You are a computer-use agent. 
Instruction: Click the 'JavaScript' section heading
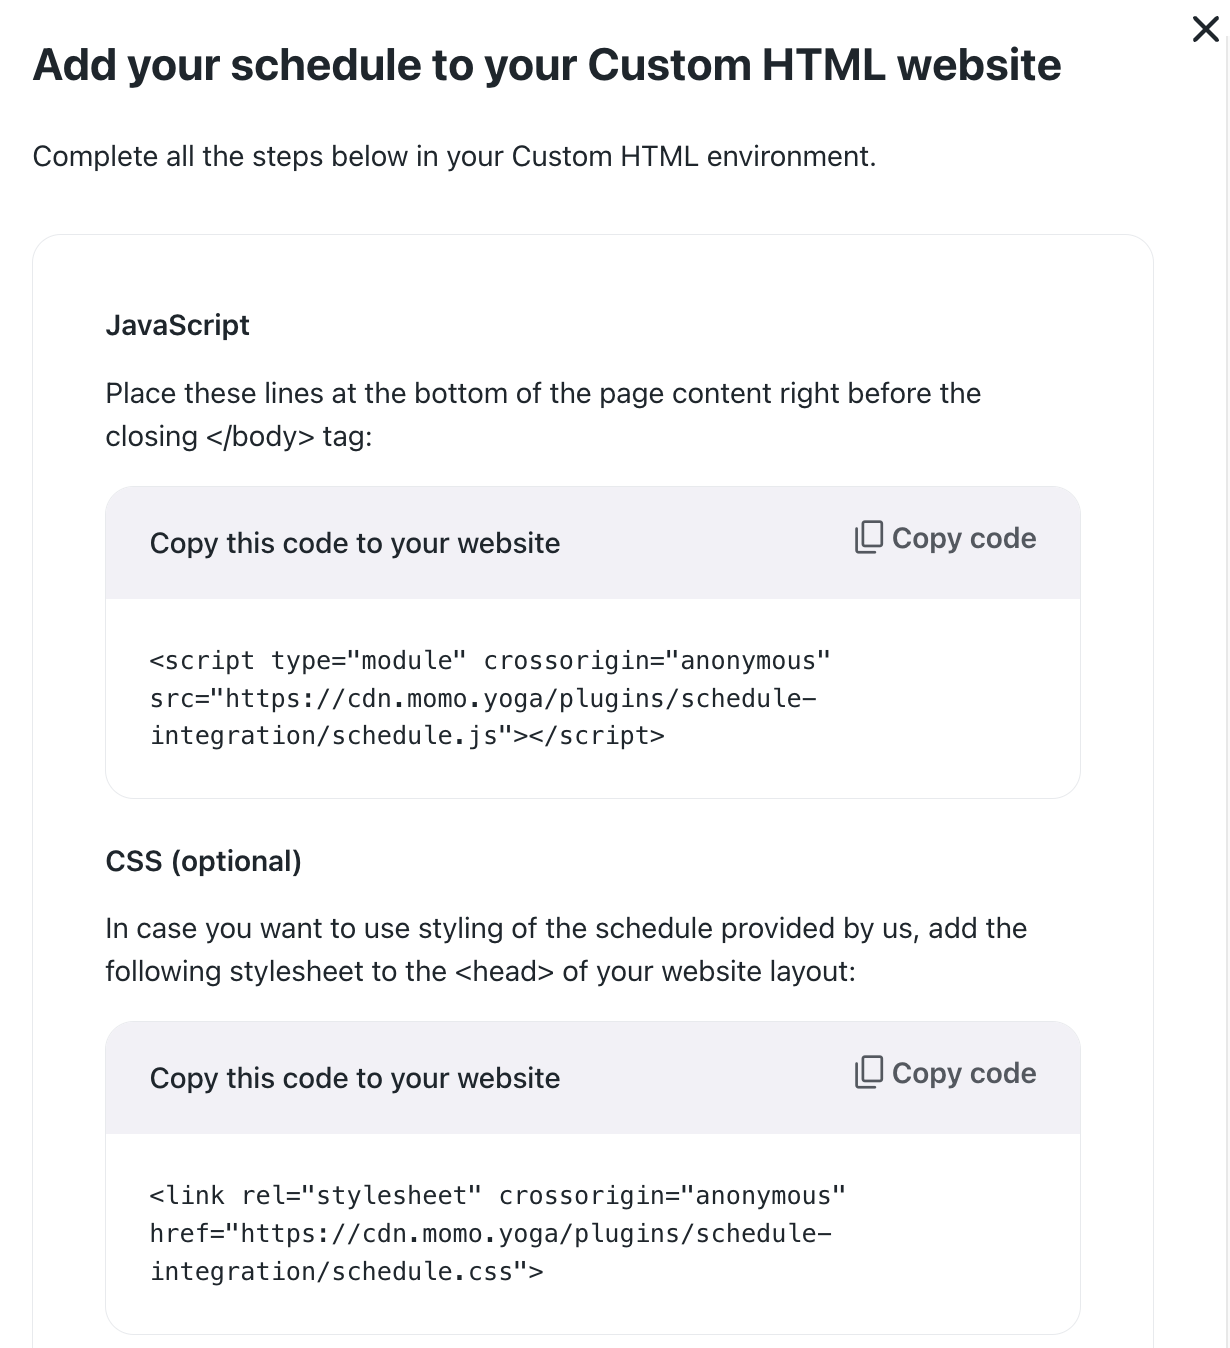pos(177,325)
